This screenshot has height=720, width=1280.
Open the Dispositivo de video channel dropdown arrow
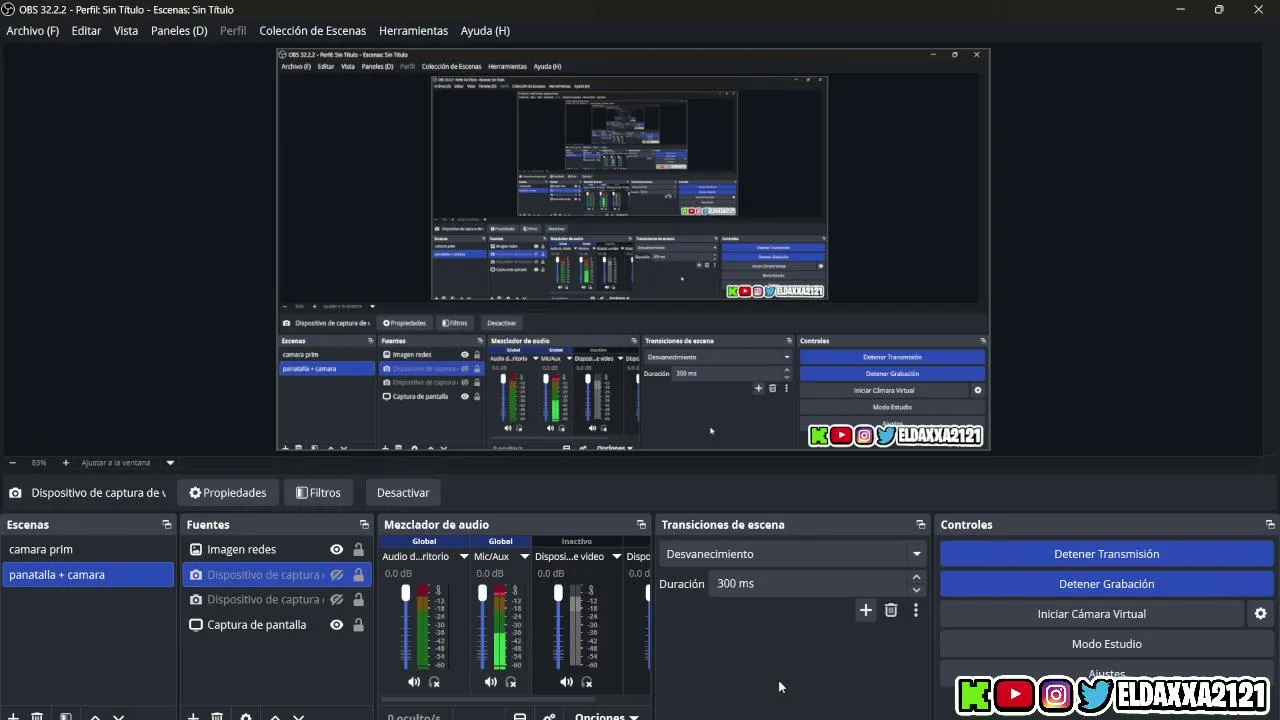tap(616, 557)
